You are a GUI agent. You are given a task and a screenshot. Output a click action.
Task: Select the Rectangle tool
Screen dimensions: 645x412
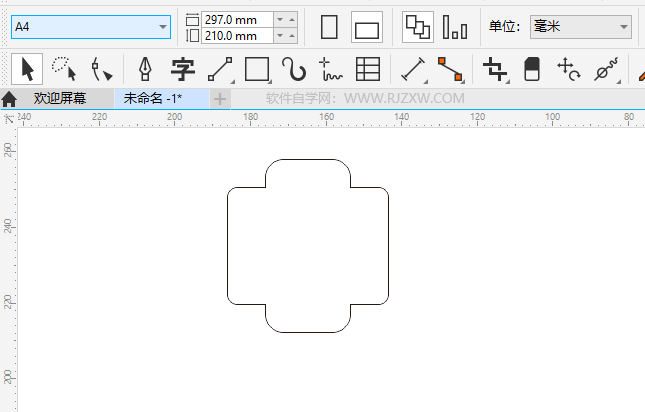(257, 69)
